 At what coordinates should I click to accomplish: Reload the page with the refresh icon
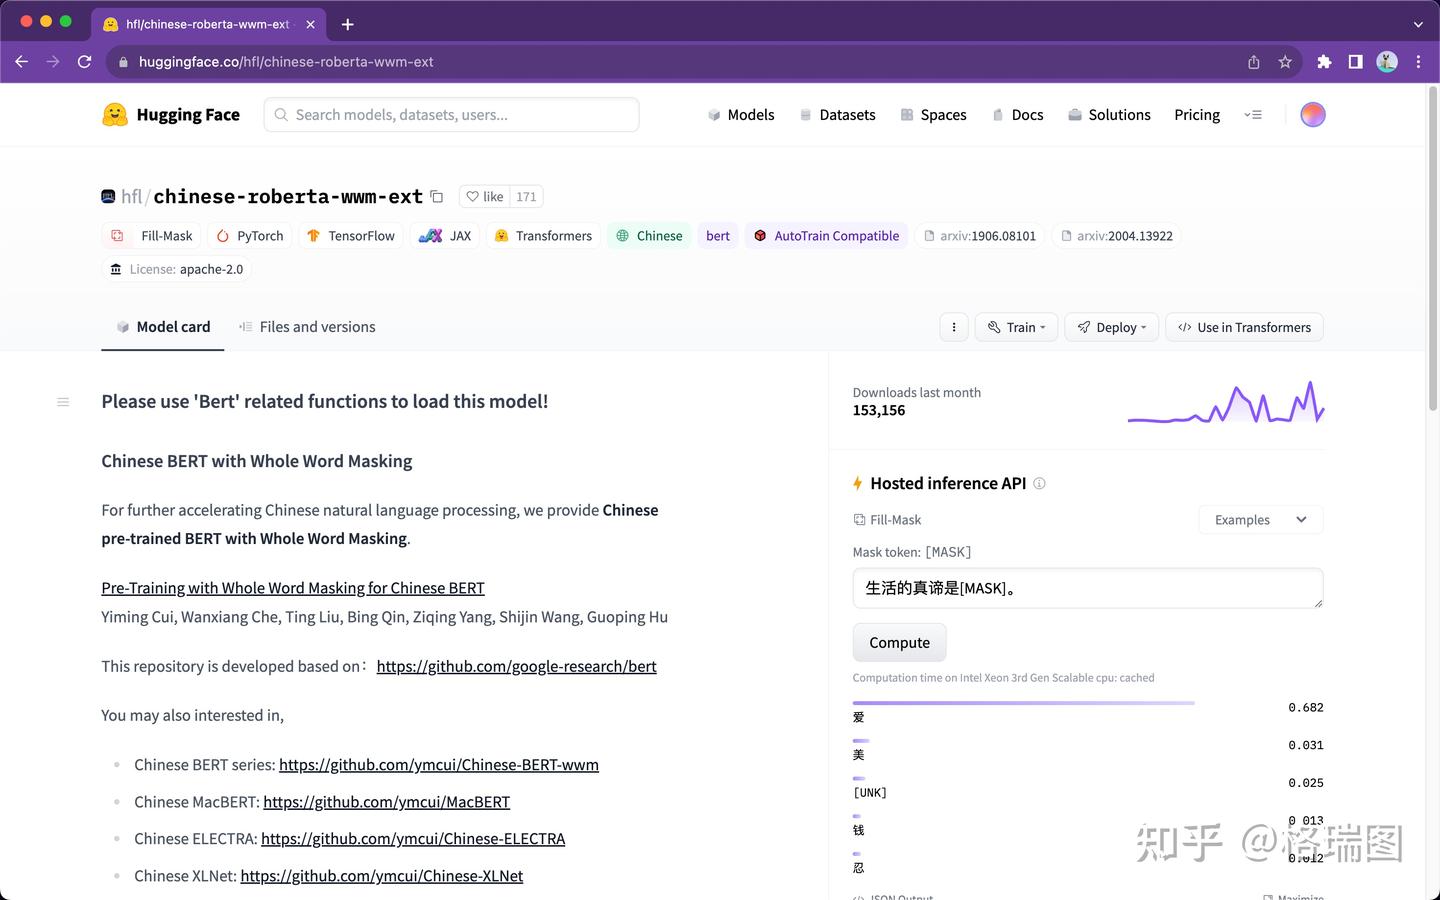pyautogui.click(x=85, y=62)
